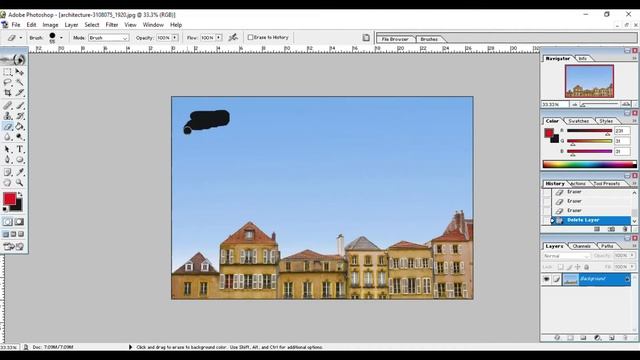Screen dimensions: 640x360
Task: Select the Rectangular Marquee tool
Action: point(7,72)
